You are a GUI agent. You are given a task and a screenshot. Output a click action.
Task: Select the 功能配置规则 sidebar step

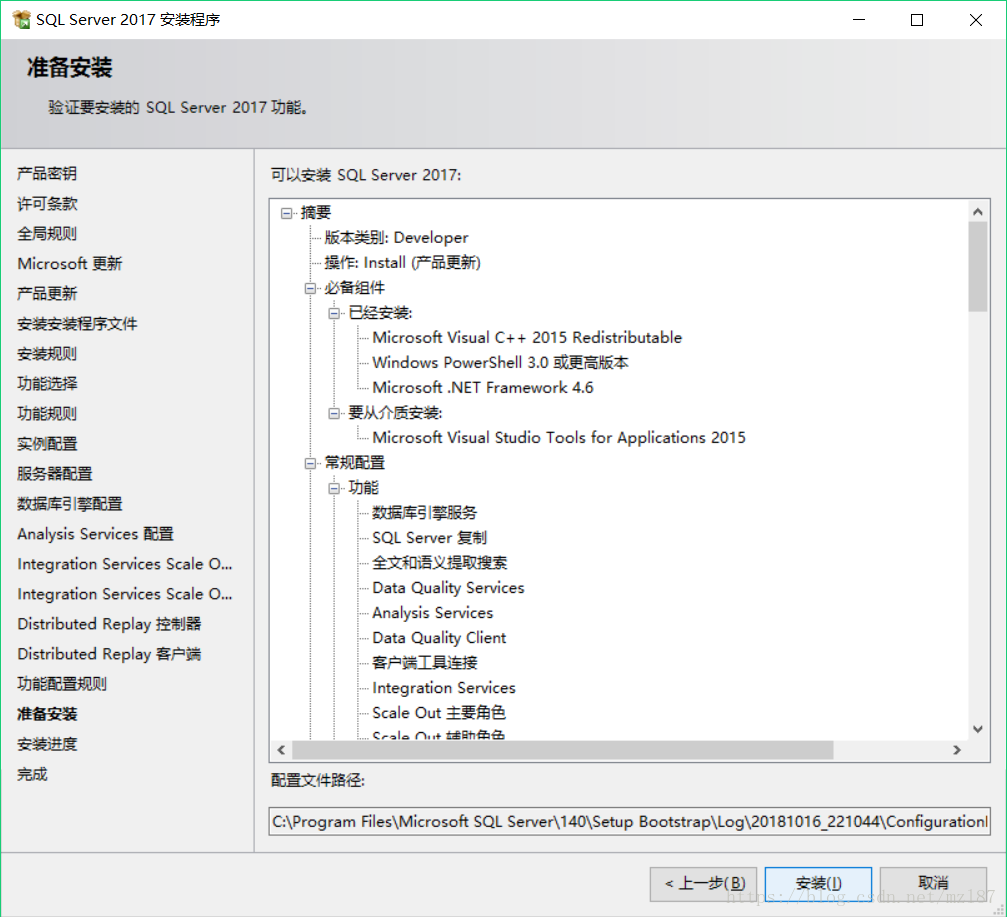pos(62,684)
